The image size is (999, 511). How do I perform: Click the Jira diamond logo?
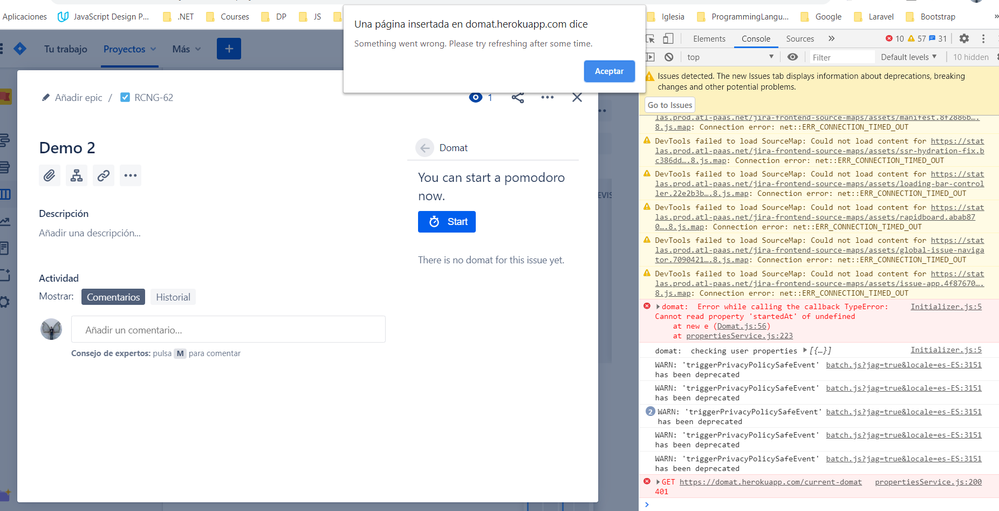pos(20,48)
